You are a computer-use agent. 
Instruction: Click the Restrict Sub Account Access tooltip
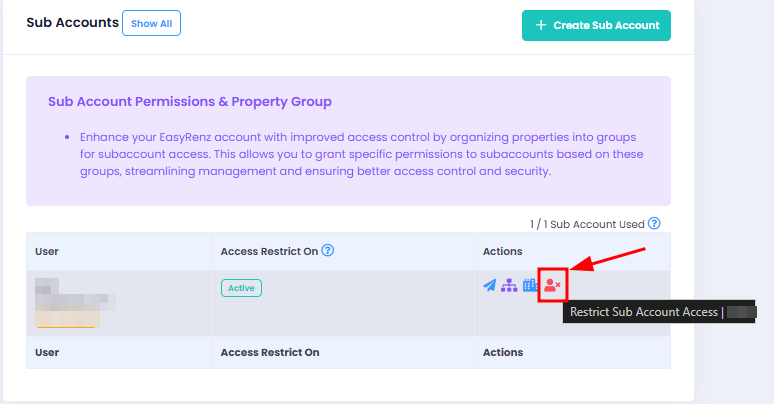click(x=659, y=312)
